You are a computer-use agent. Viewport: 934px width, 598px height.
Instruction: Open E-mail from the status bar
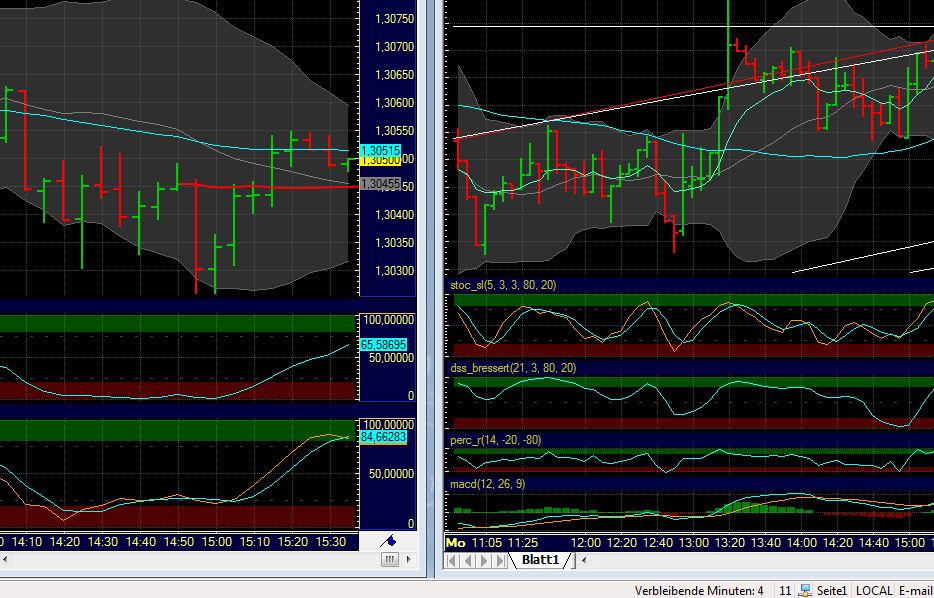(x=917, y=590)
